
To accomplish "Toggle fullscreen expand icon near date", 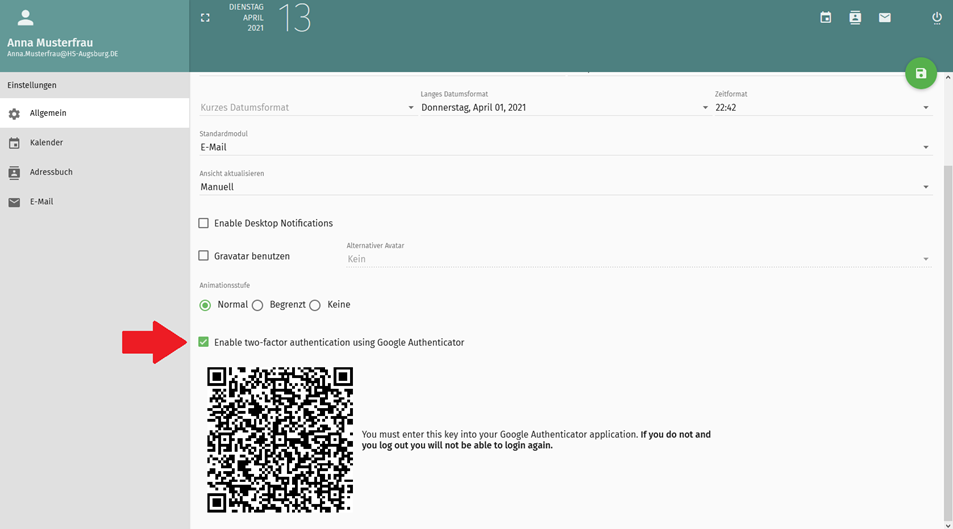I will click(x=205, y=18).
